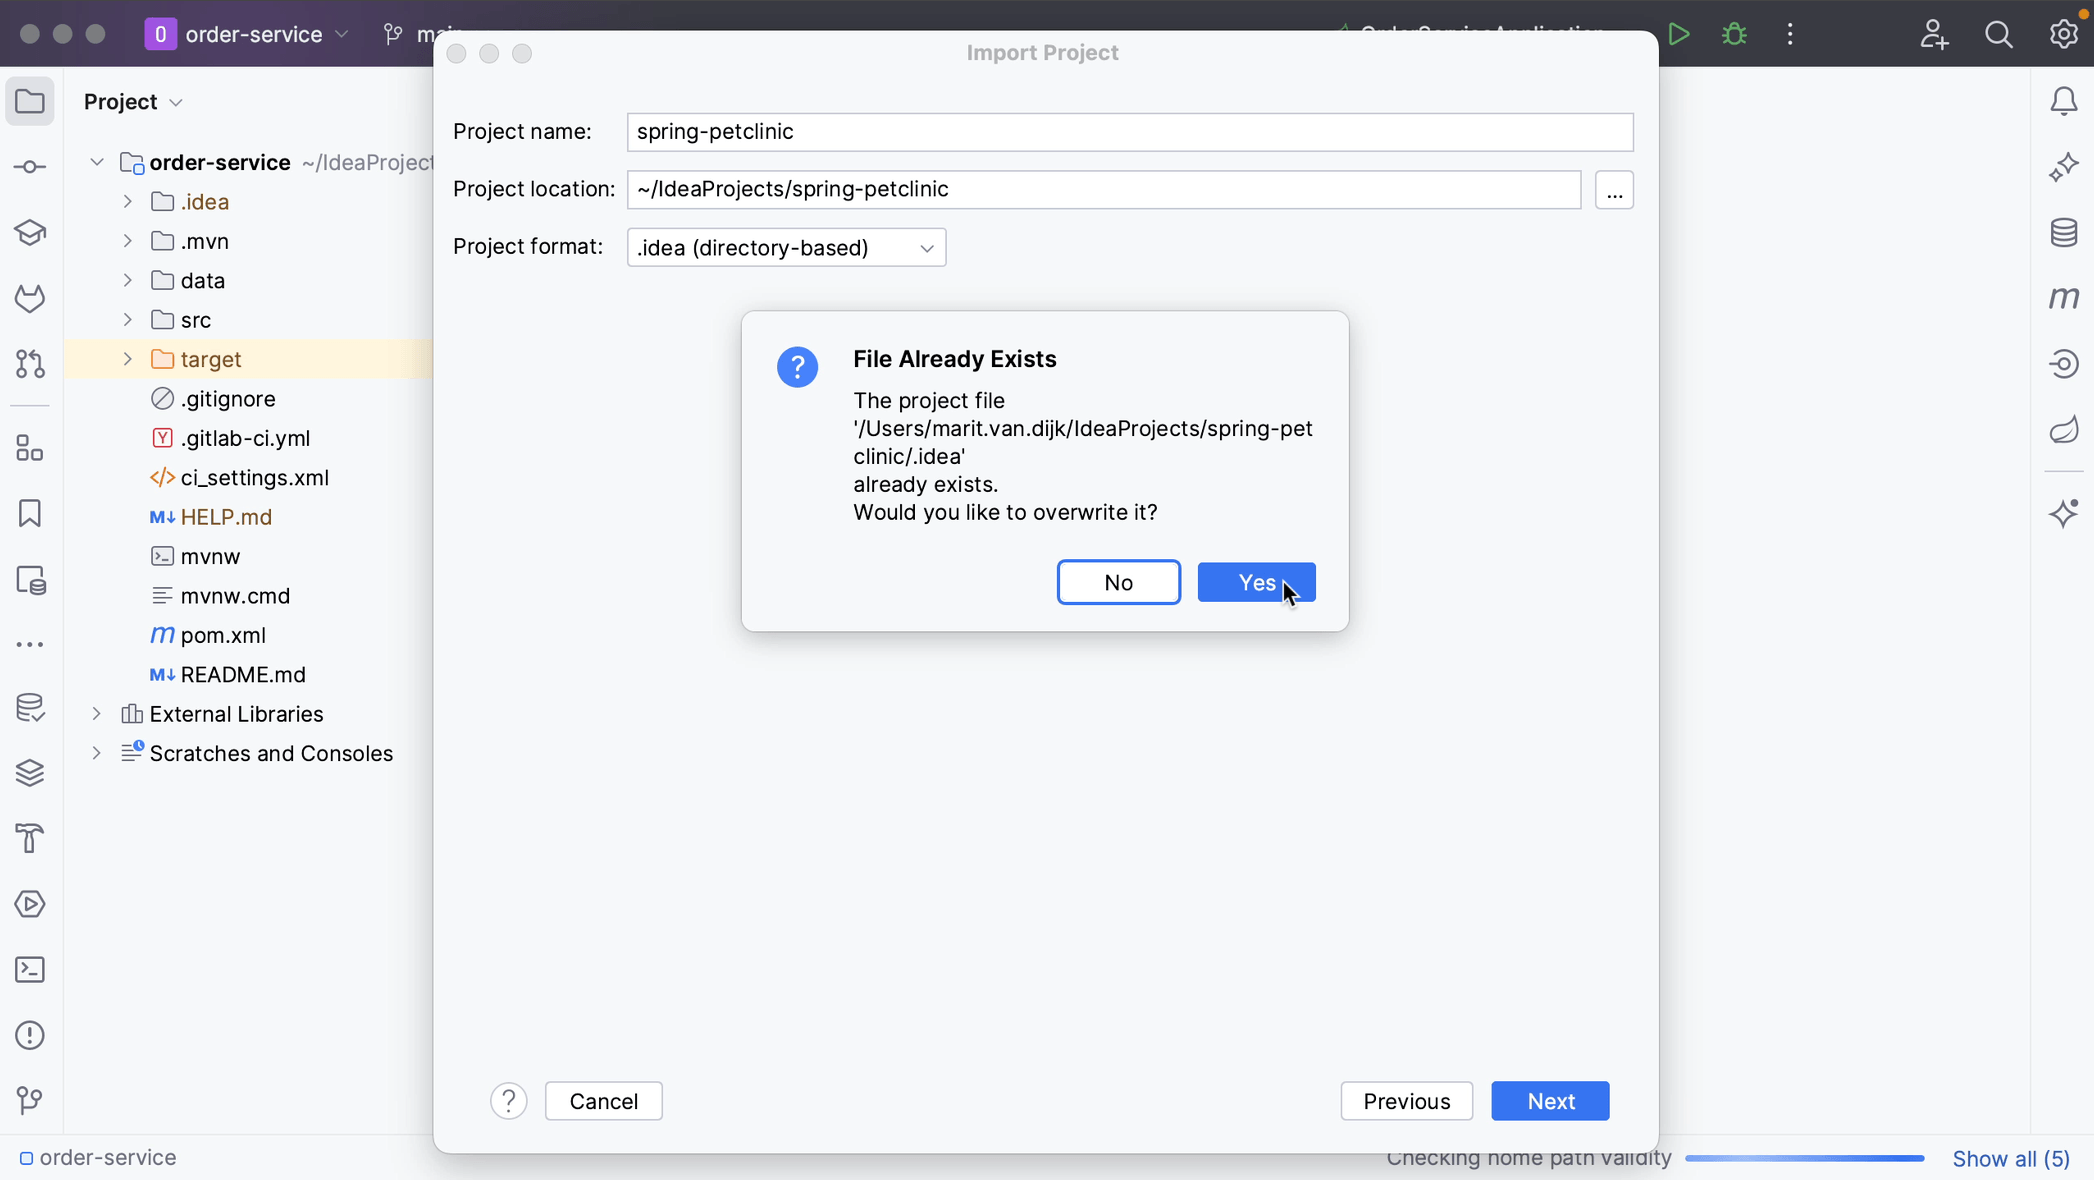The height and width of the screenshot is (1180, 2094).
Task: Select the Search everywhere icon
Action: [1999, 35]
